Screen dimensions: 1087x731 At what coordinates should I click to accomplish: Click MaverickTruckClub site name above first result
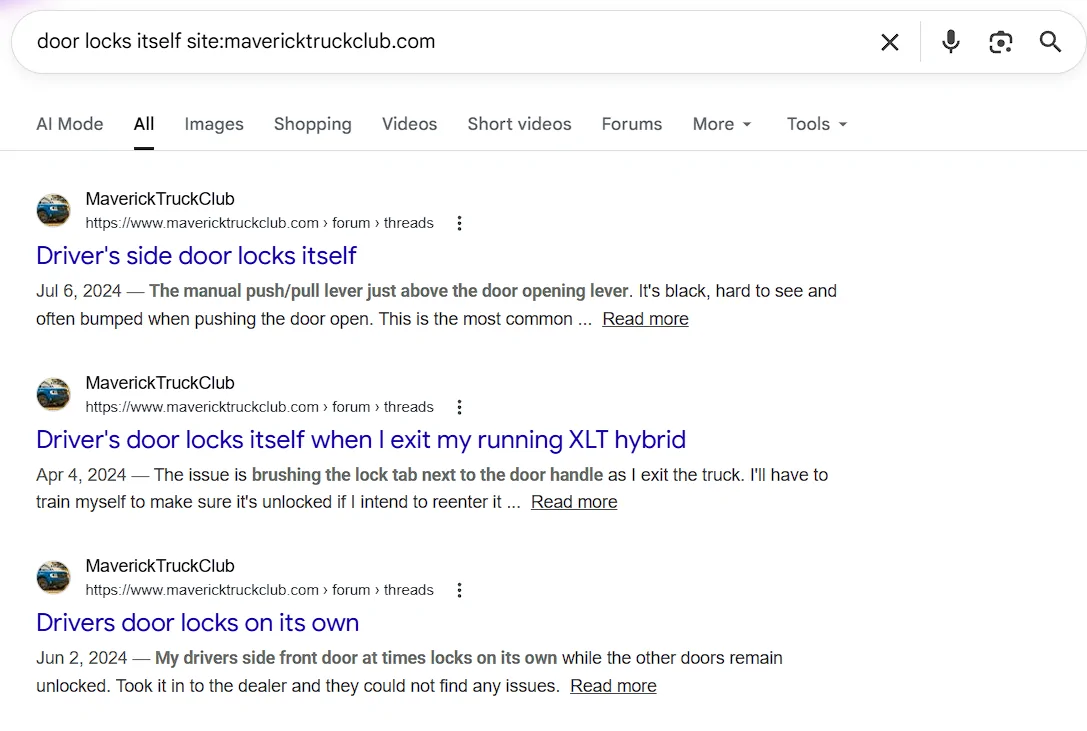[160, 199]
